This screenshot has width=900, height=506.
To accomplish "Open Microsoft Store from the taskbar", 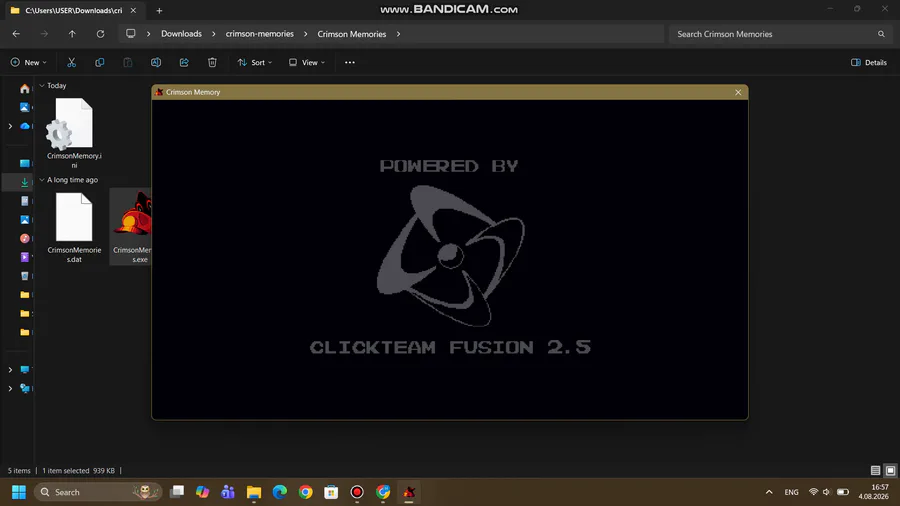I will coord(331,492).
